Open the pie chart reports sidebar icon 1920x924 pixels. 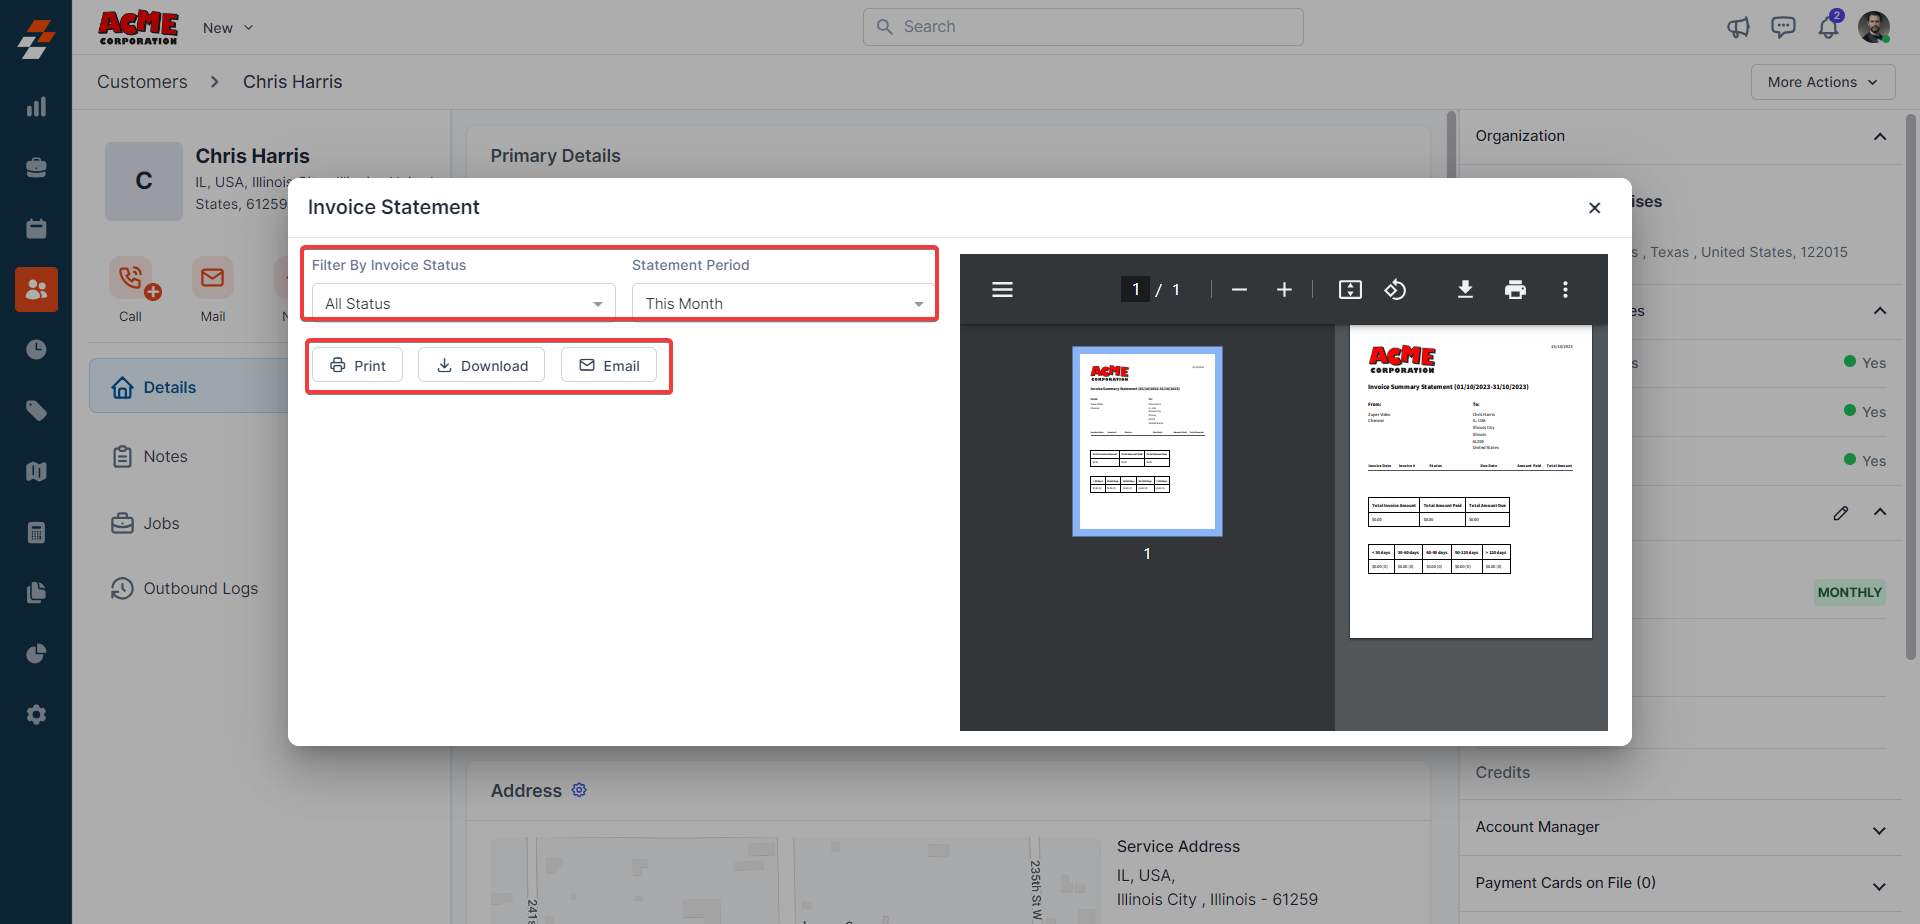coord(36,654)
